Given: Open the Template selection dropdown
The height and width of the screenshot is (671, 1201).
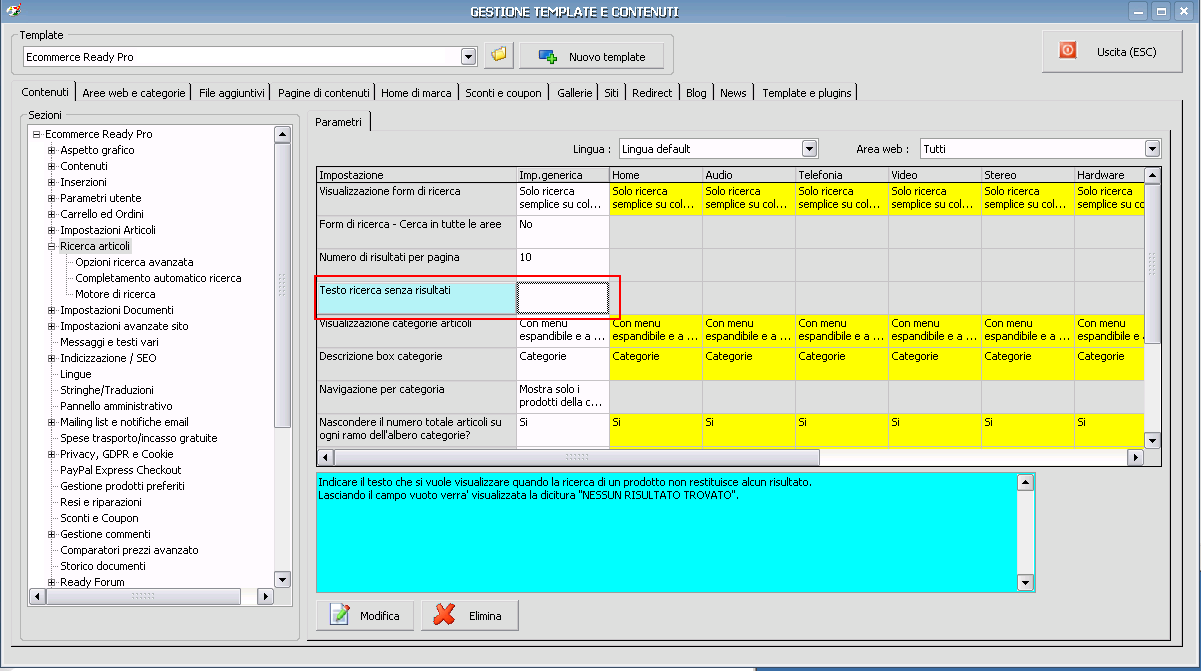Looking at the screenshot, I should click(x=468, y=57).
